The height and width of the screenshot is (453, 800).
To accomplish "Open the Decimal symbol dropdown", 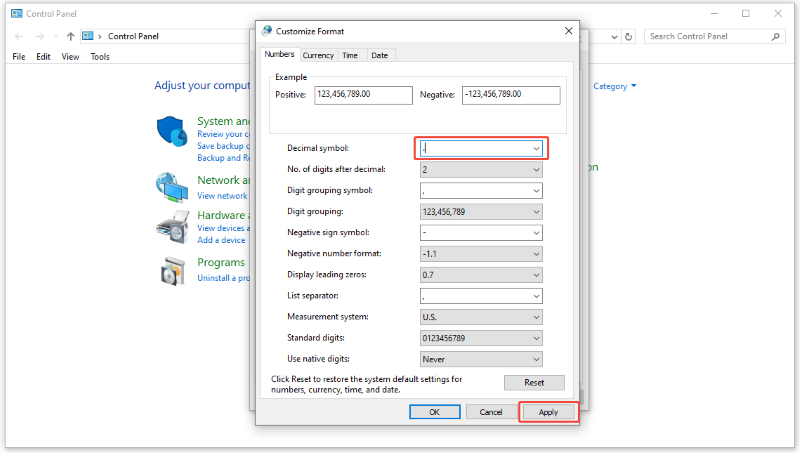I will 536,148.
